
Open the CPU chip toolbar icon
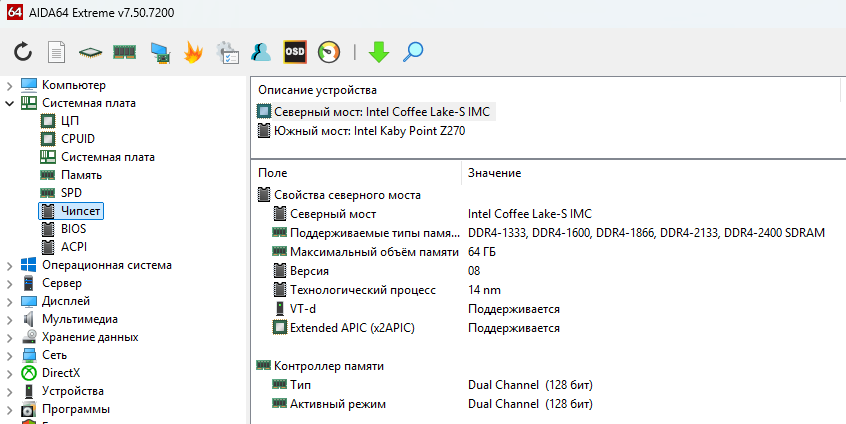(90, 52)
